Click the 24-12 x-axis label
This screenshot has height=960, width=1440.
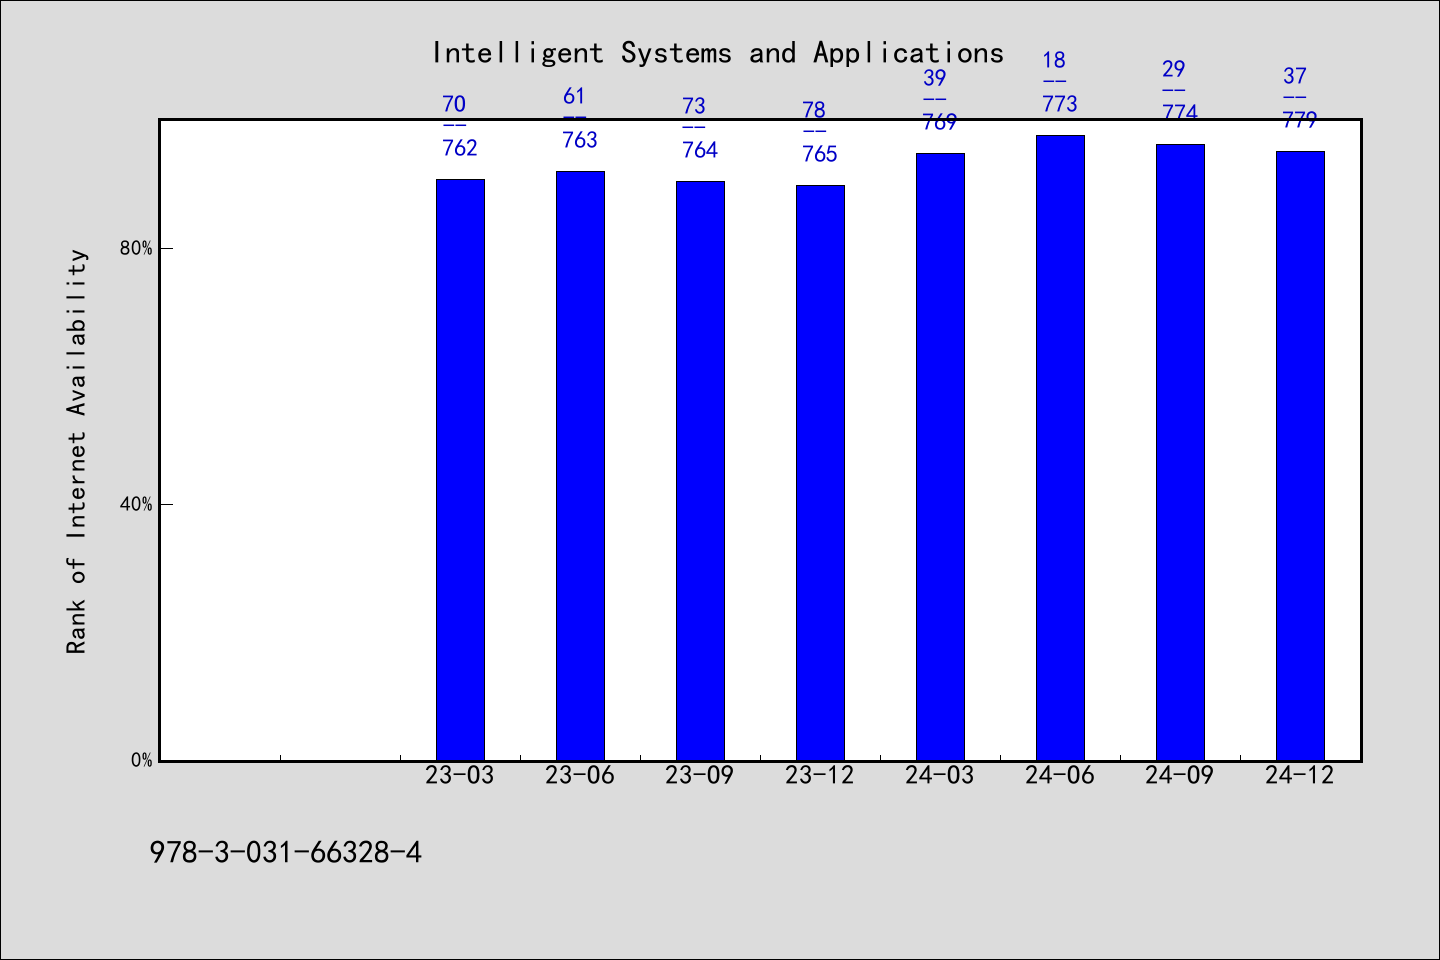(x=1300, y=775)
